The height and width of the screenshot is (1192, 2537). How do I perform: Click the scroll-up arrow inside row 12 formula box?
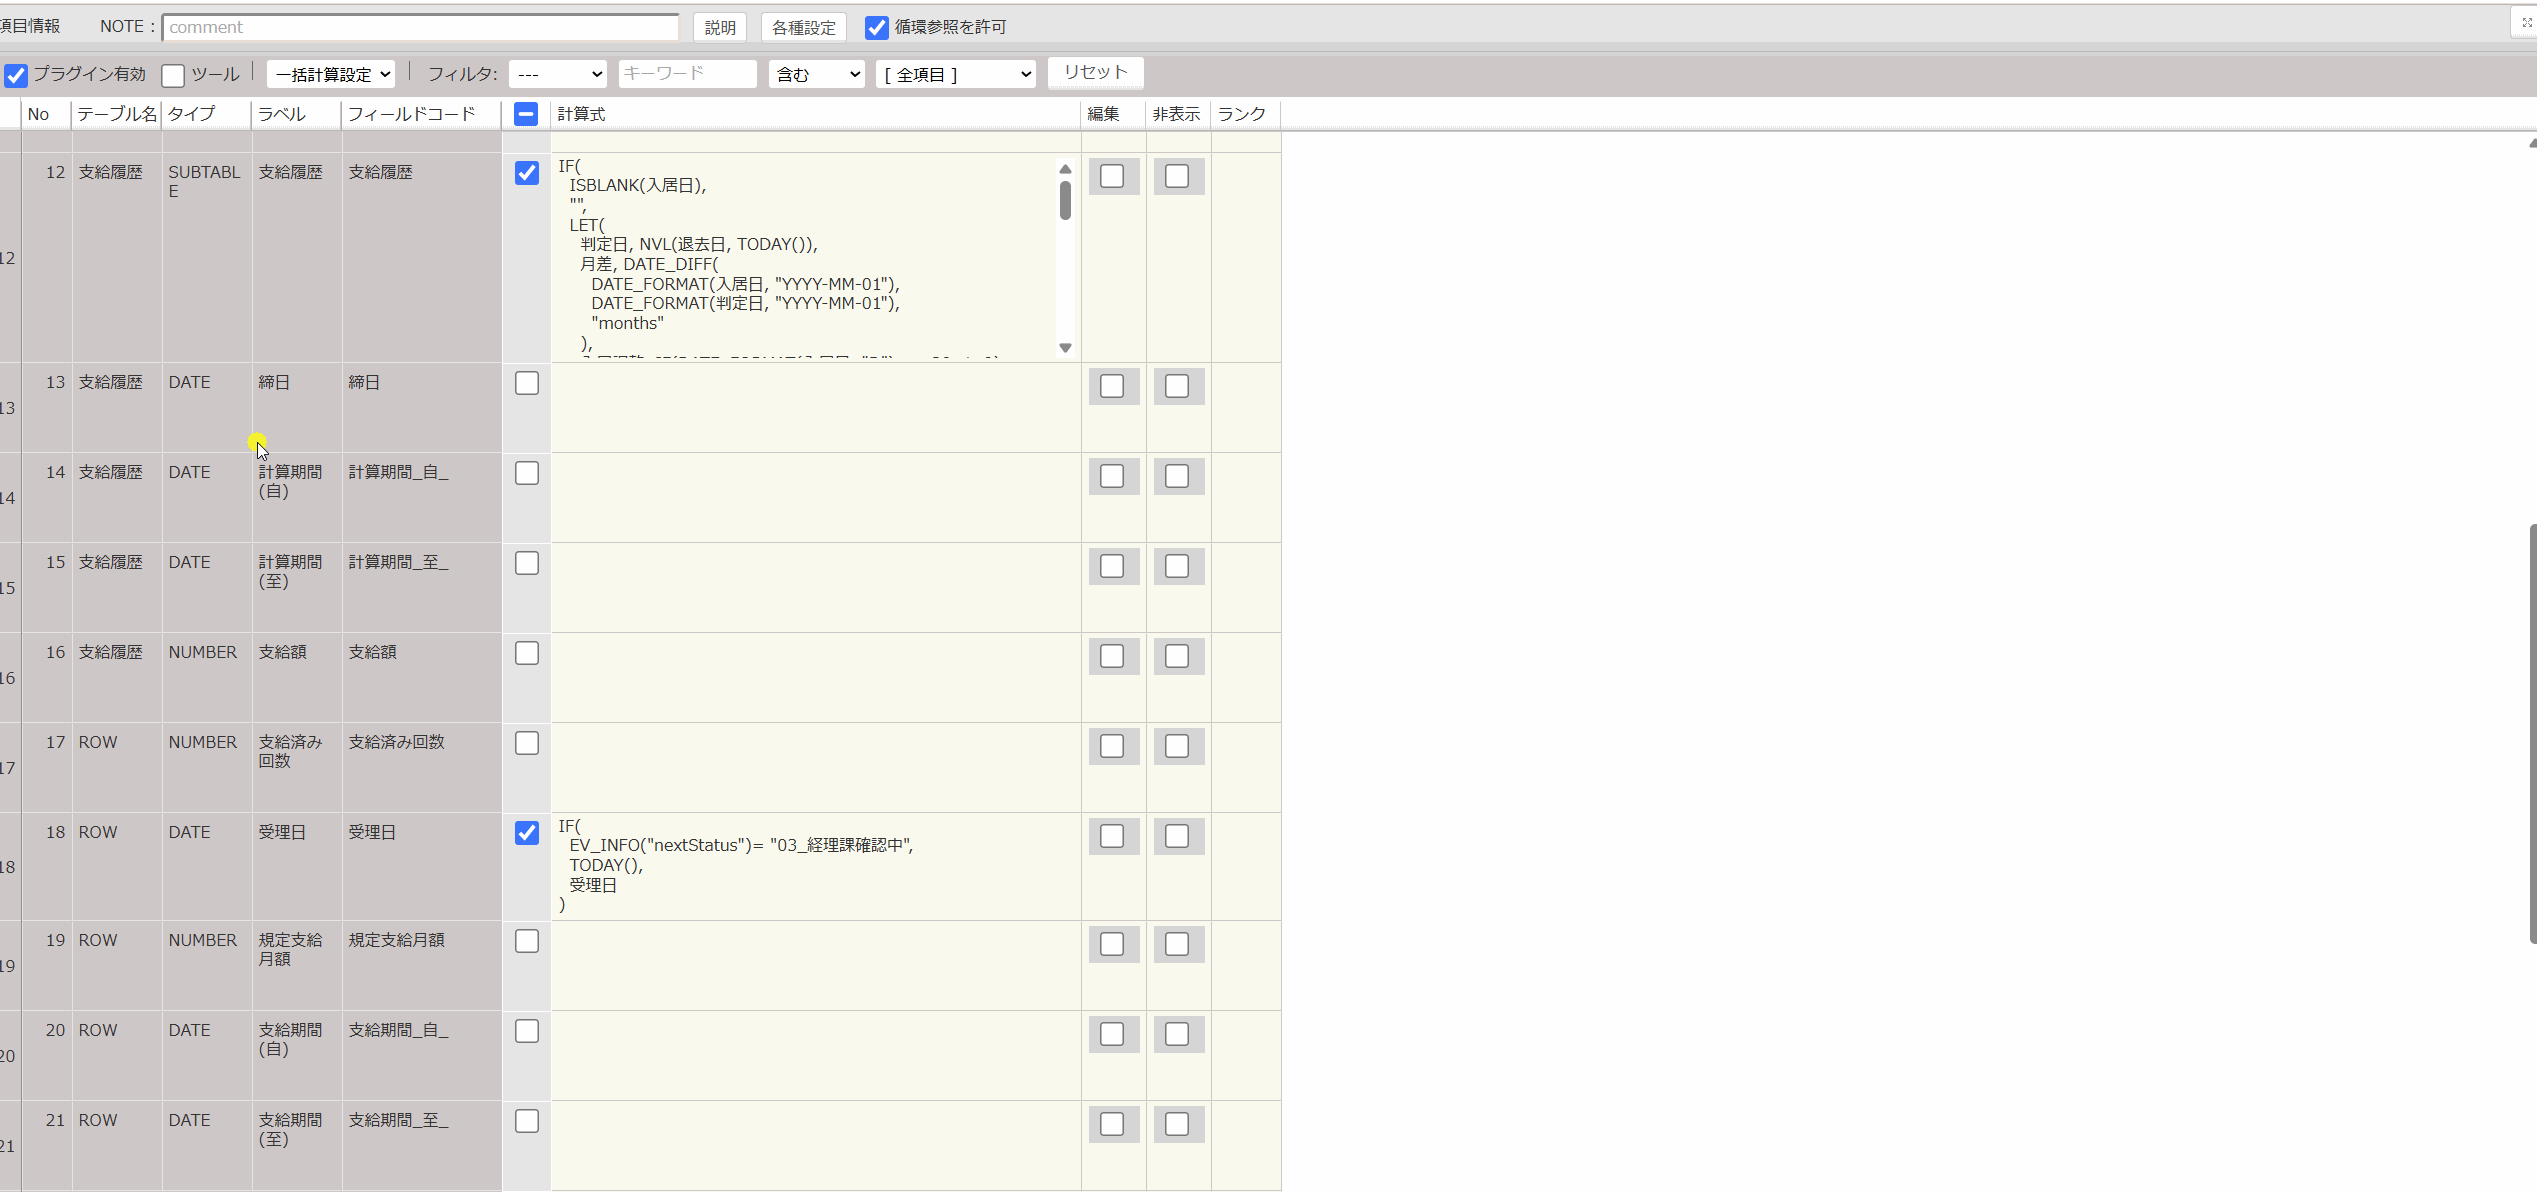tap(1064, 168)
